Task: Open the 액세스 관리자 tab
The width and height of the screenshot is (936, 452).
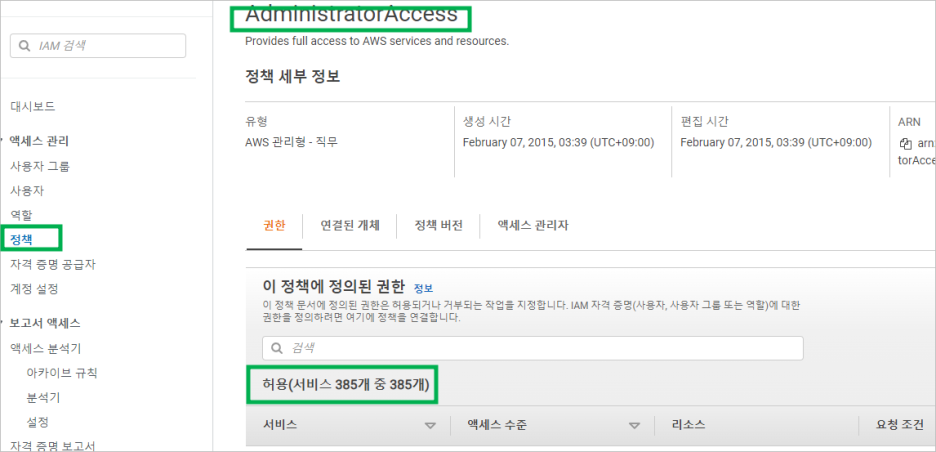Action: 532,226
